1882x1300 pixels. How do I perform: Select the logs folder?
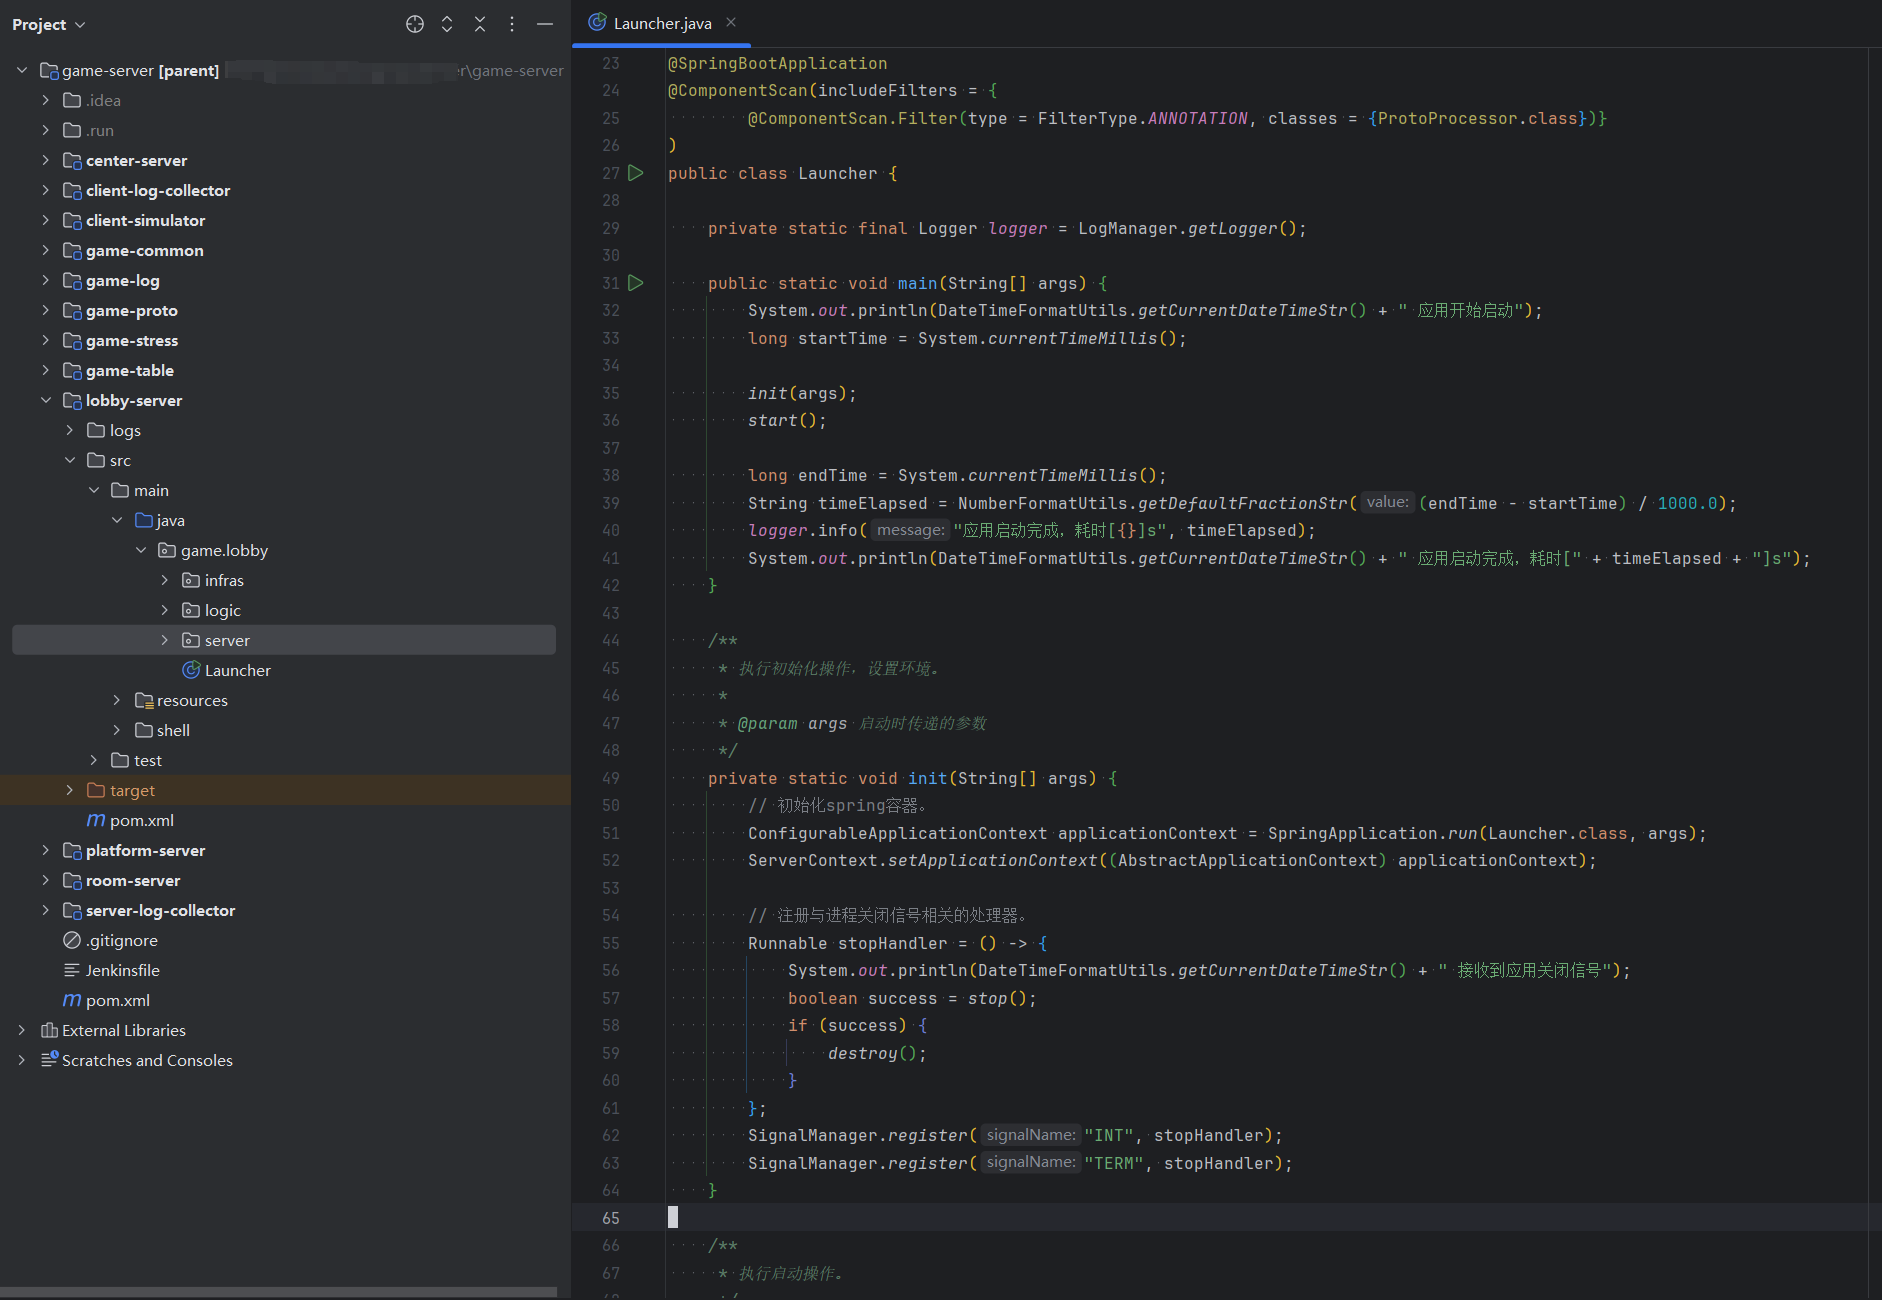125,430
